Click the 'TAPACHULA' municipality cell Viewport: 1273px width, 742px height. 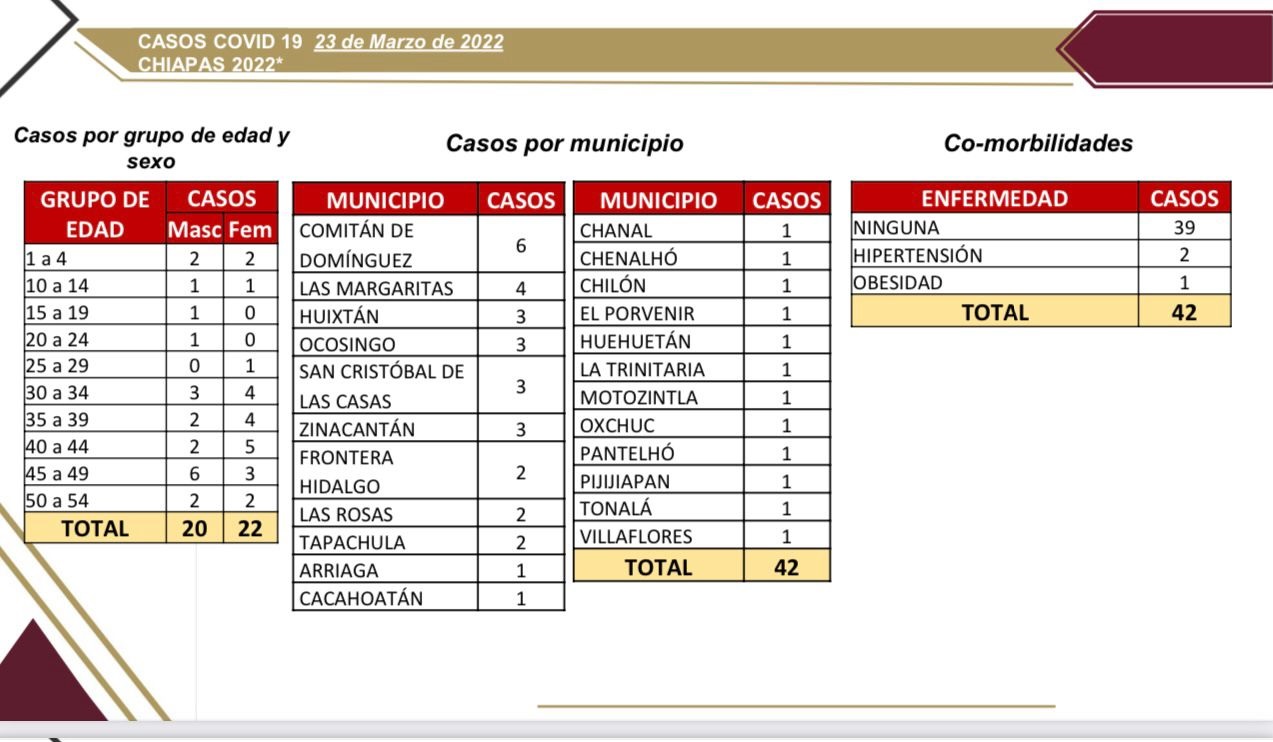pyautogui.click(x=385, y=542)
